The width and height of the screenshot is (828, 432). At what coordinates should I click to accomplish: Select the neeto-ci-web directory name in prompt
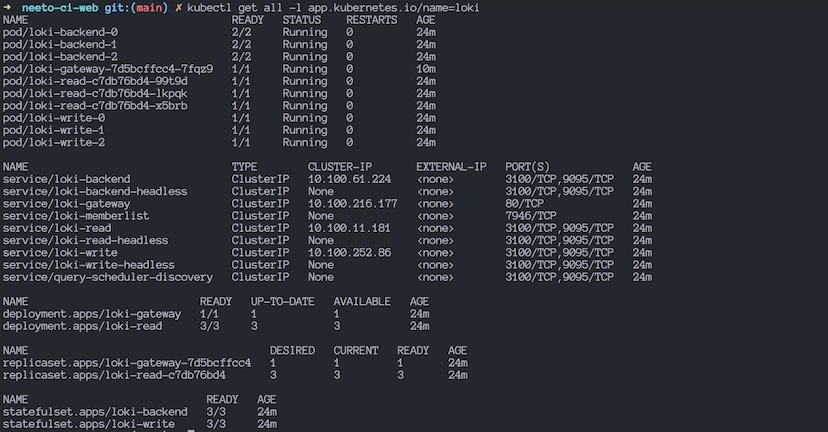click(x=60, y=8)
